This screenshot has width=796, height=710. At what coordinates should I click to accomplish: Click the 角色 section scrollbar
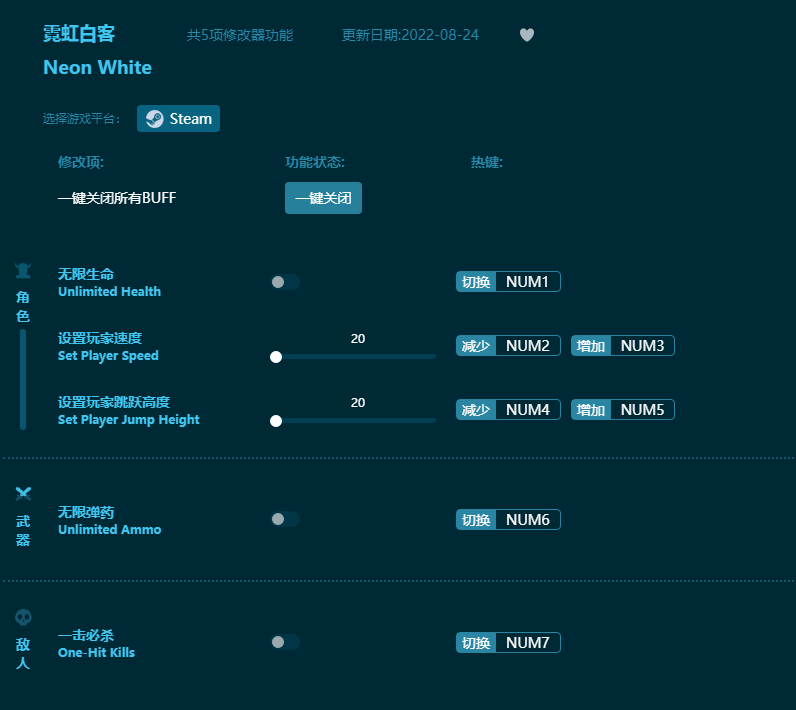pyautogui.click(x=23, y=380)
